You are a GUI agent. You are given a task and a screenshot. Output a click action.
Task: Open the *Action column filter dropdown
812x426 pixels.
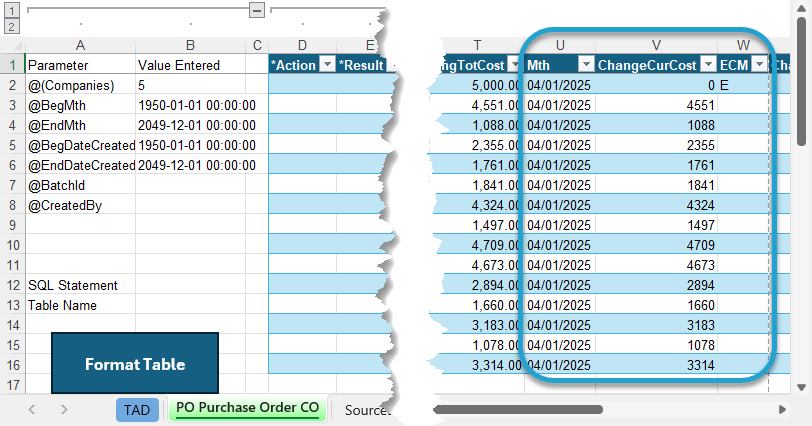tap(327, 65)
